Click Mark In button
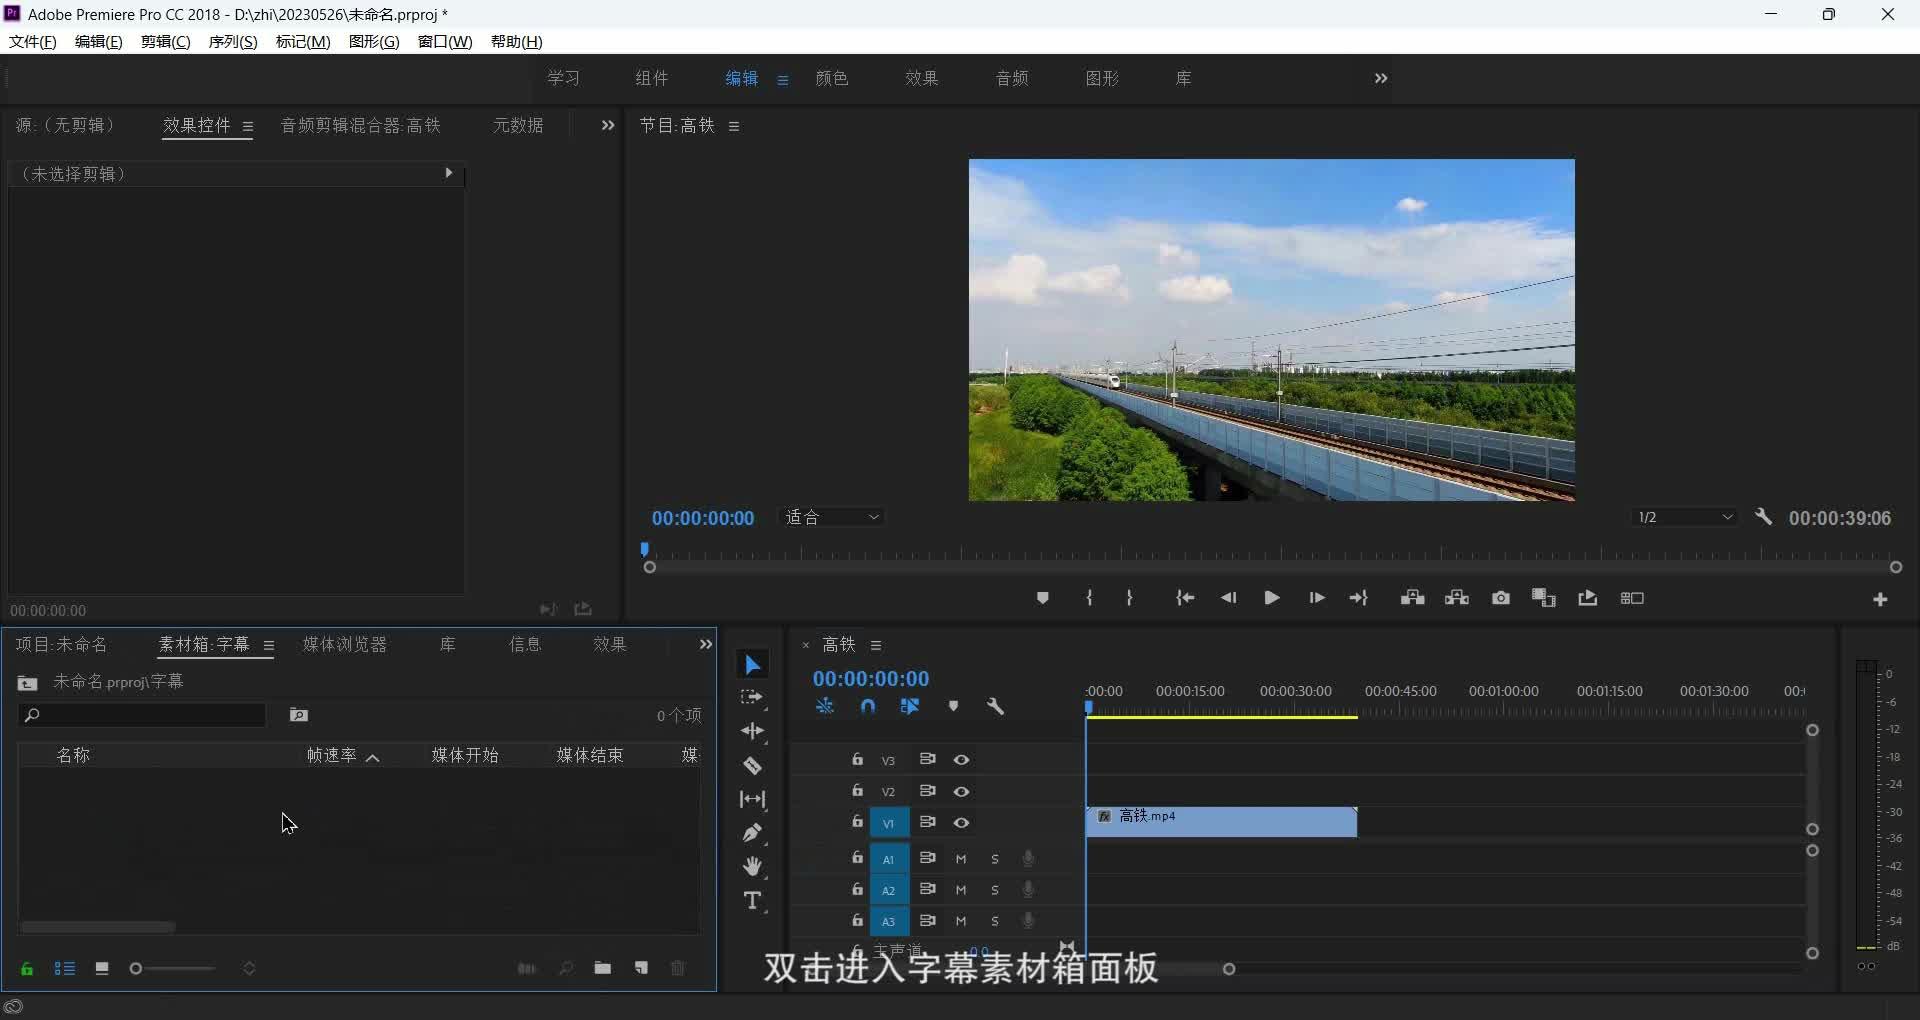1920x1020 pixels. pos(1089,598)
